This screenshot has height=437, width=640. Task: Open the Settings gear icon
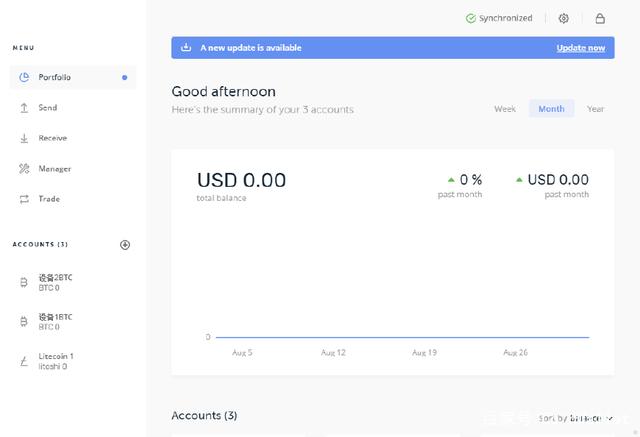[564, 18]
